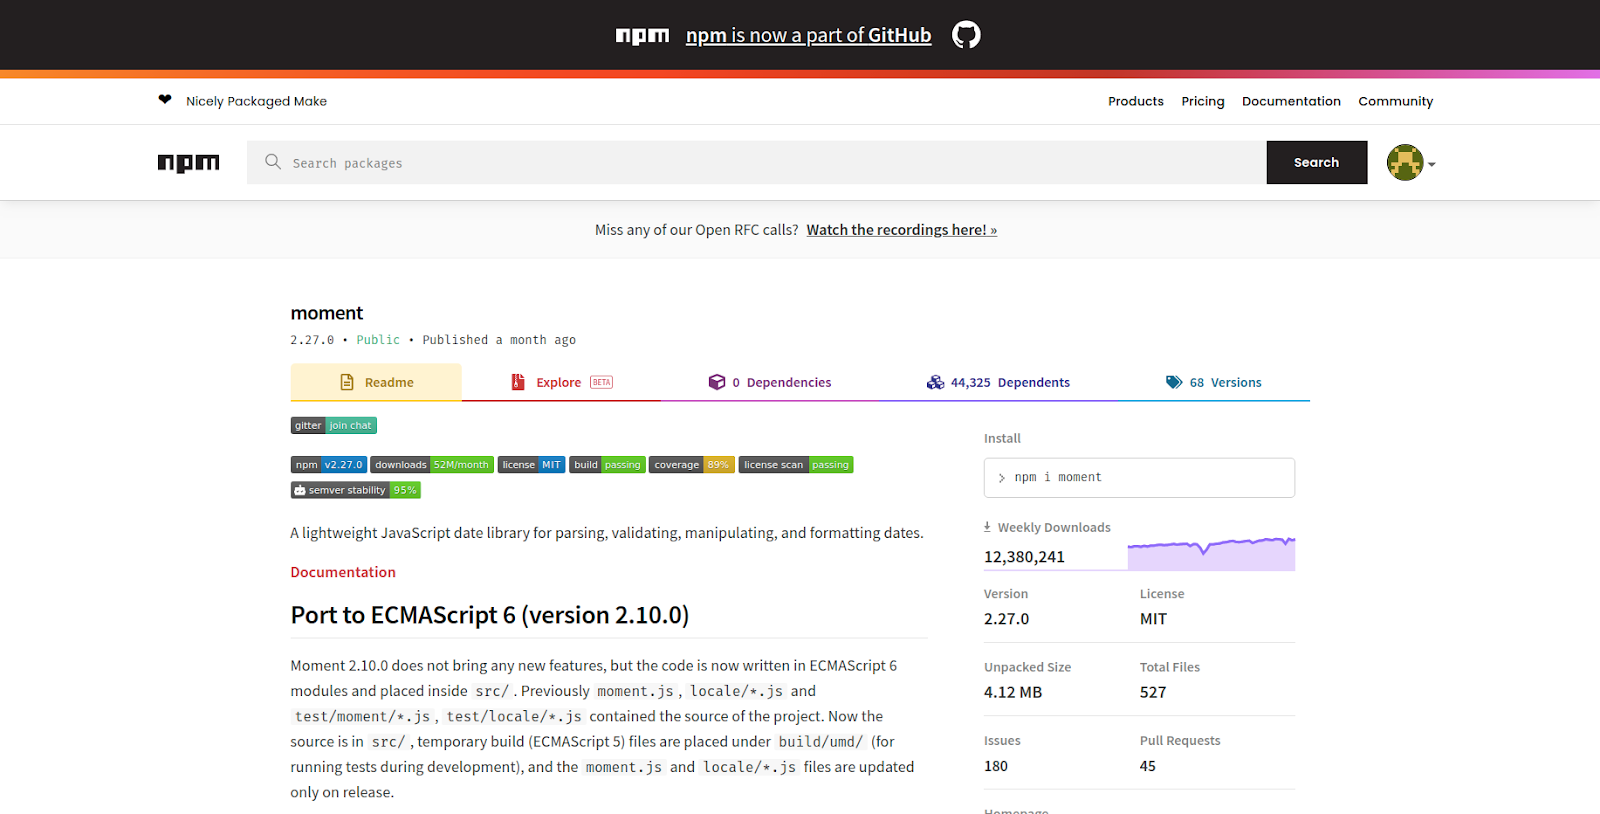Click the BETA label on Explore tab
Image resolution: width=1600 pixels, height=814 pixels.
click(601, 382)
